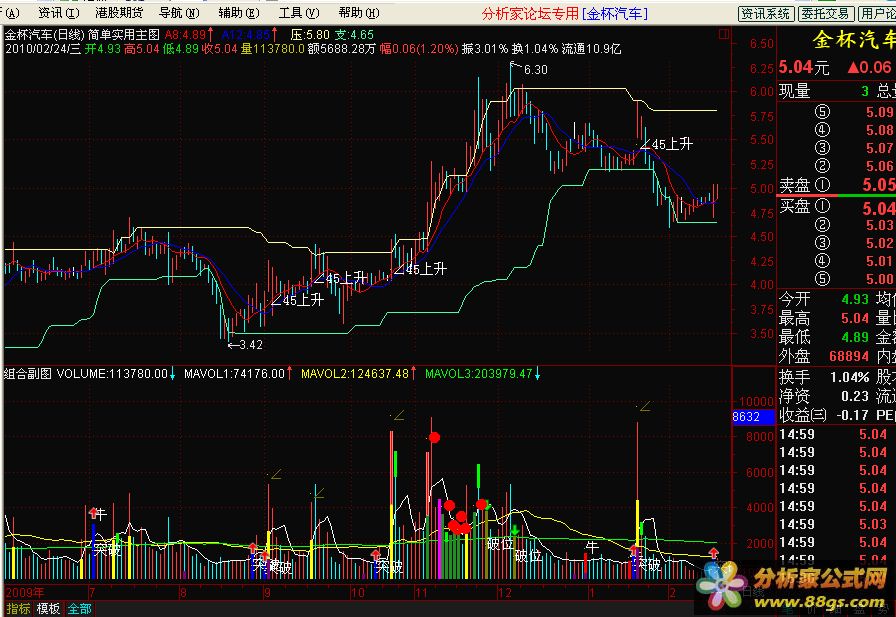Click the green down arrow above 破位 bar
Image resolution: width=896 pixels, height=617 pixels.
click(515, 530)
